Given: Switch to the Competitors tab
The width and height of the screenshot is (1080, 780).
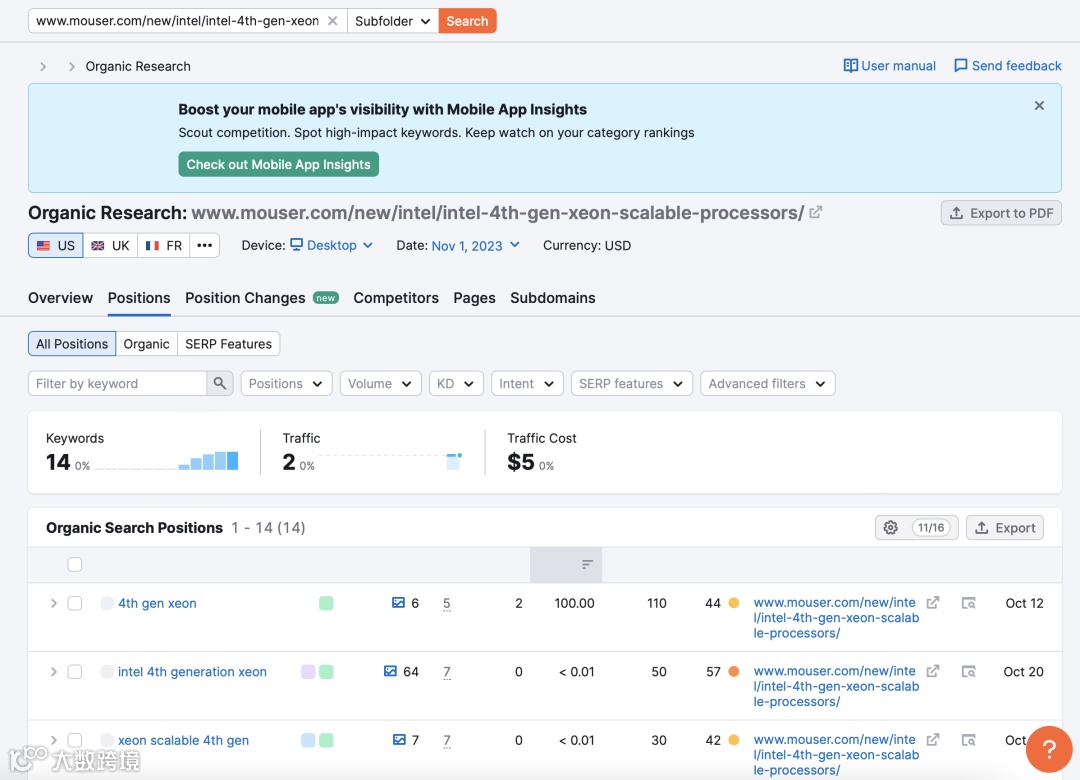Looking at the screenshot, I should tap(396, 298).
